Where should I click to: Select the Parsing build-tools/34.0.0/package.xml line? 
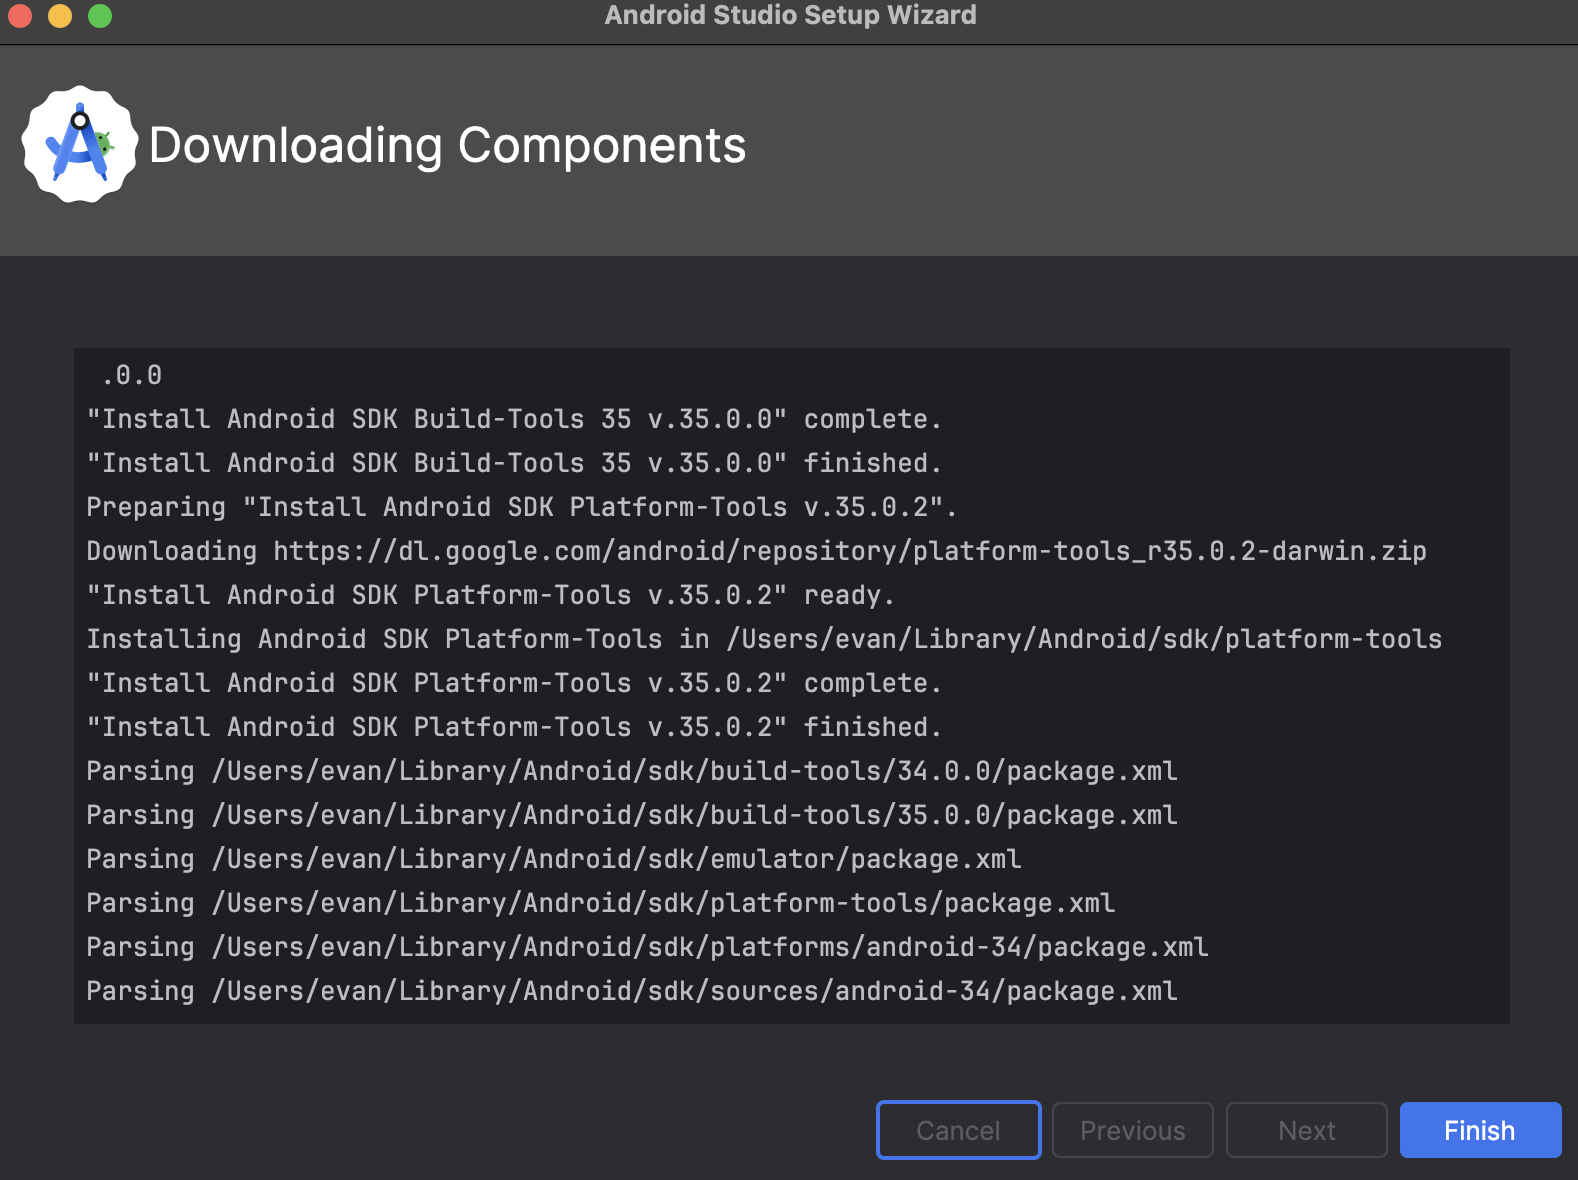[632, 771]
